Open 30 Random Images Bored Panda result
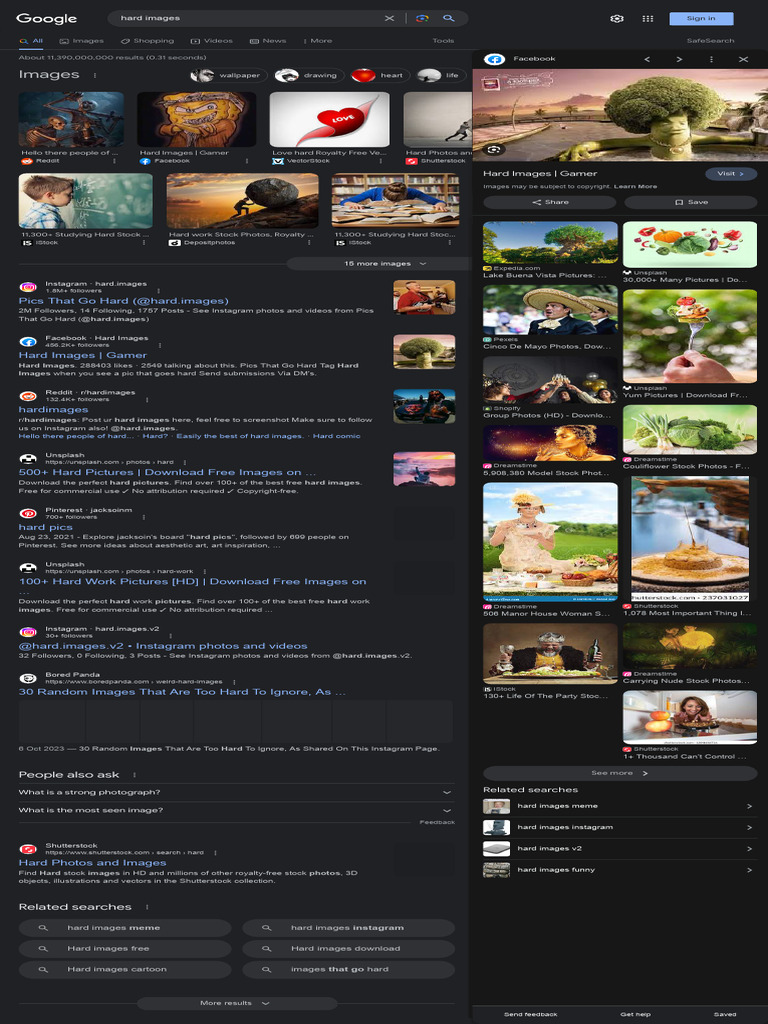The image size is (768, 1024). click(x=182, y=692)
